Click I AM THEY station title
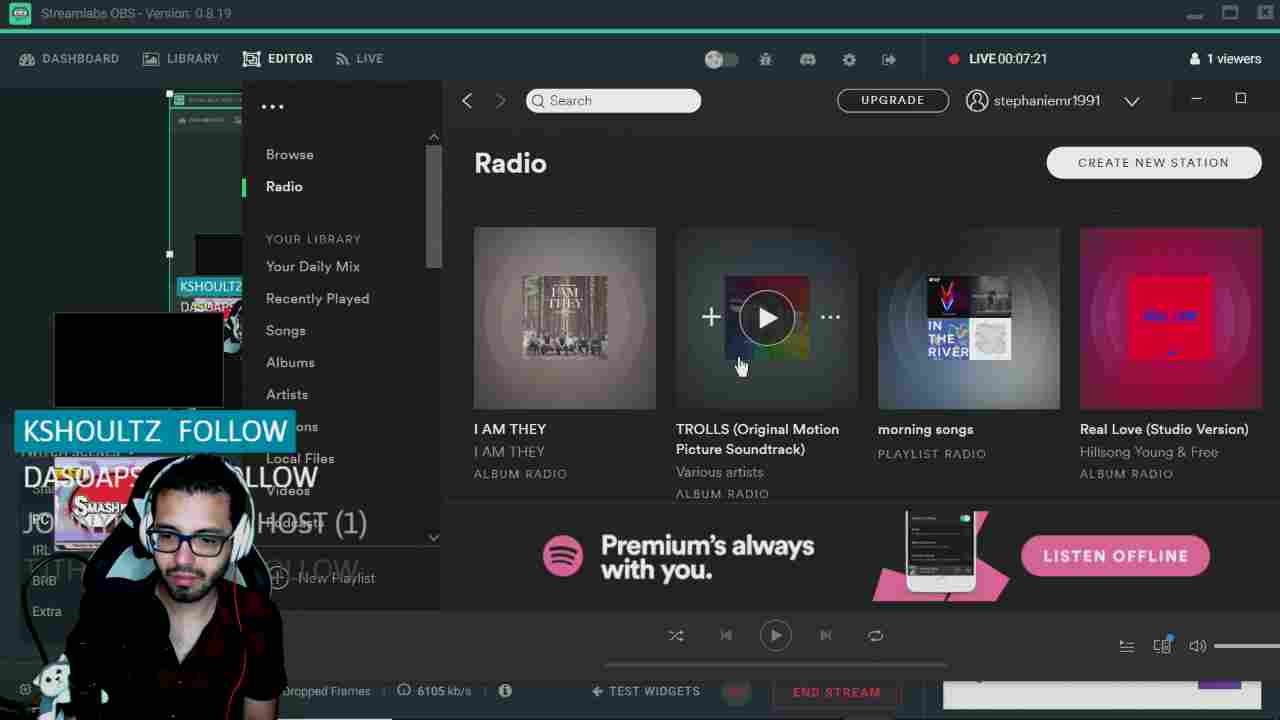The height and width of the screenshot is (720, 1280). coord(510,429)
